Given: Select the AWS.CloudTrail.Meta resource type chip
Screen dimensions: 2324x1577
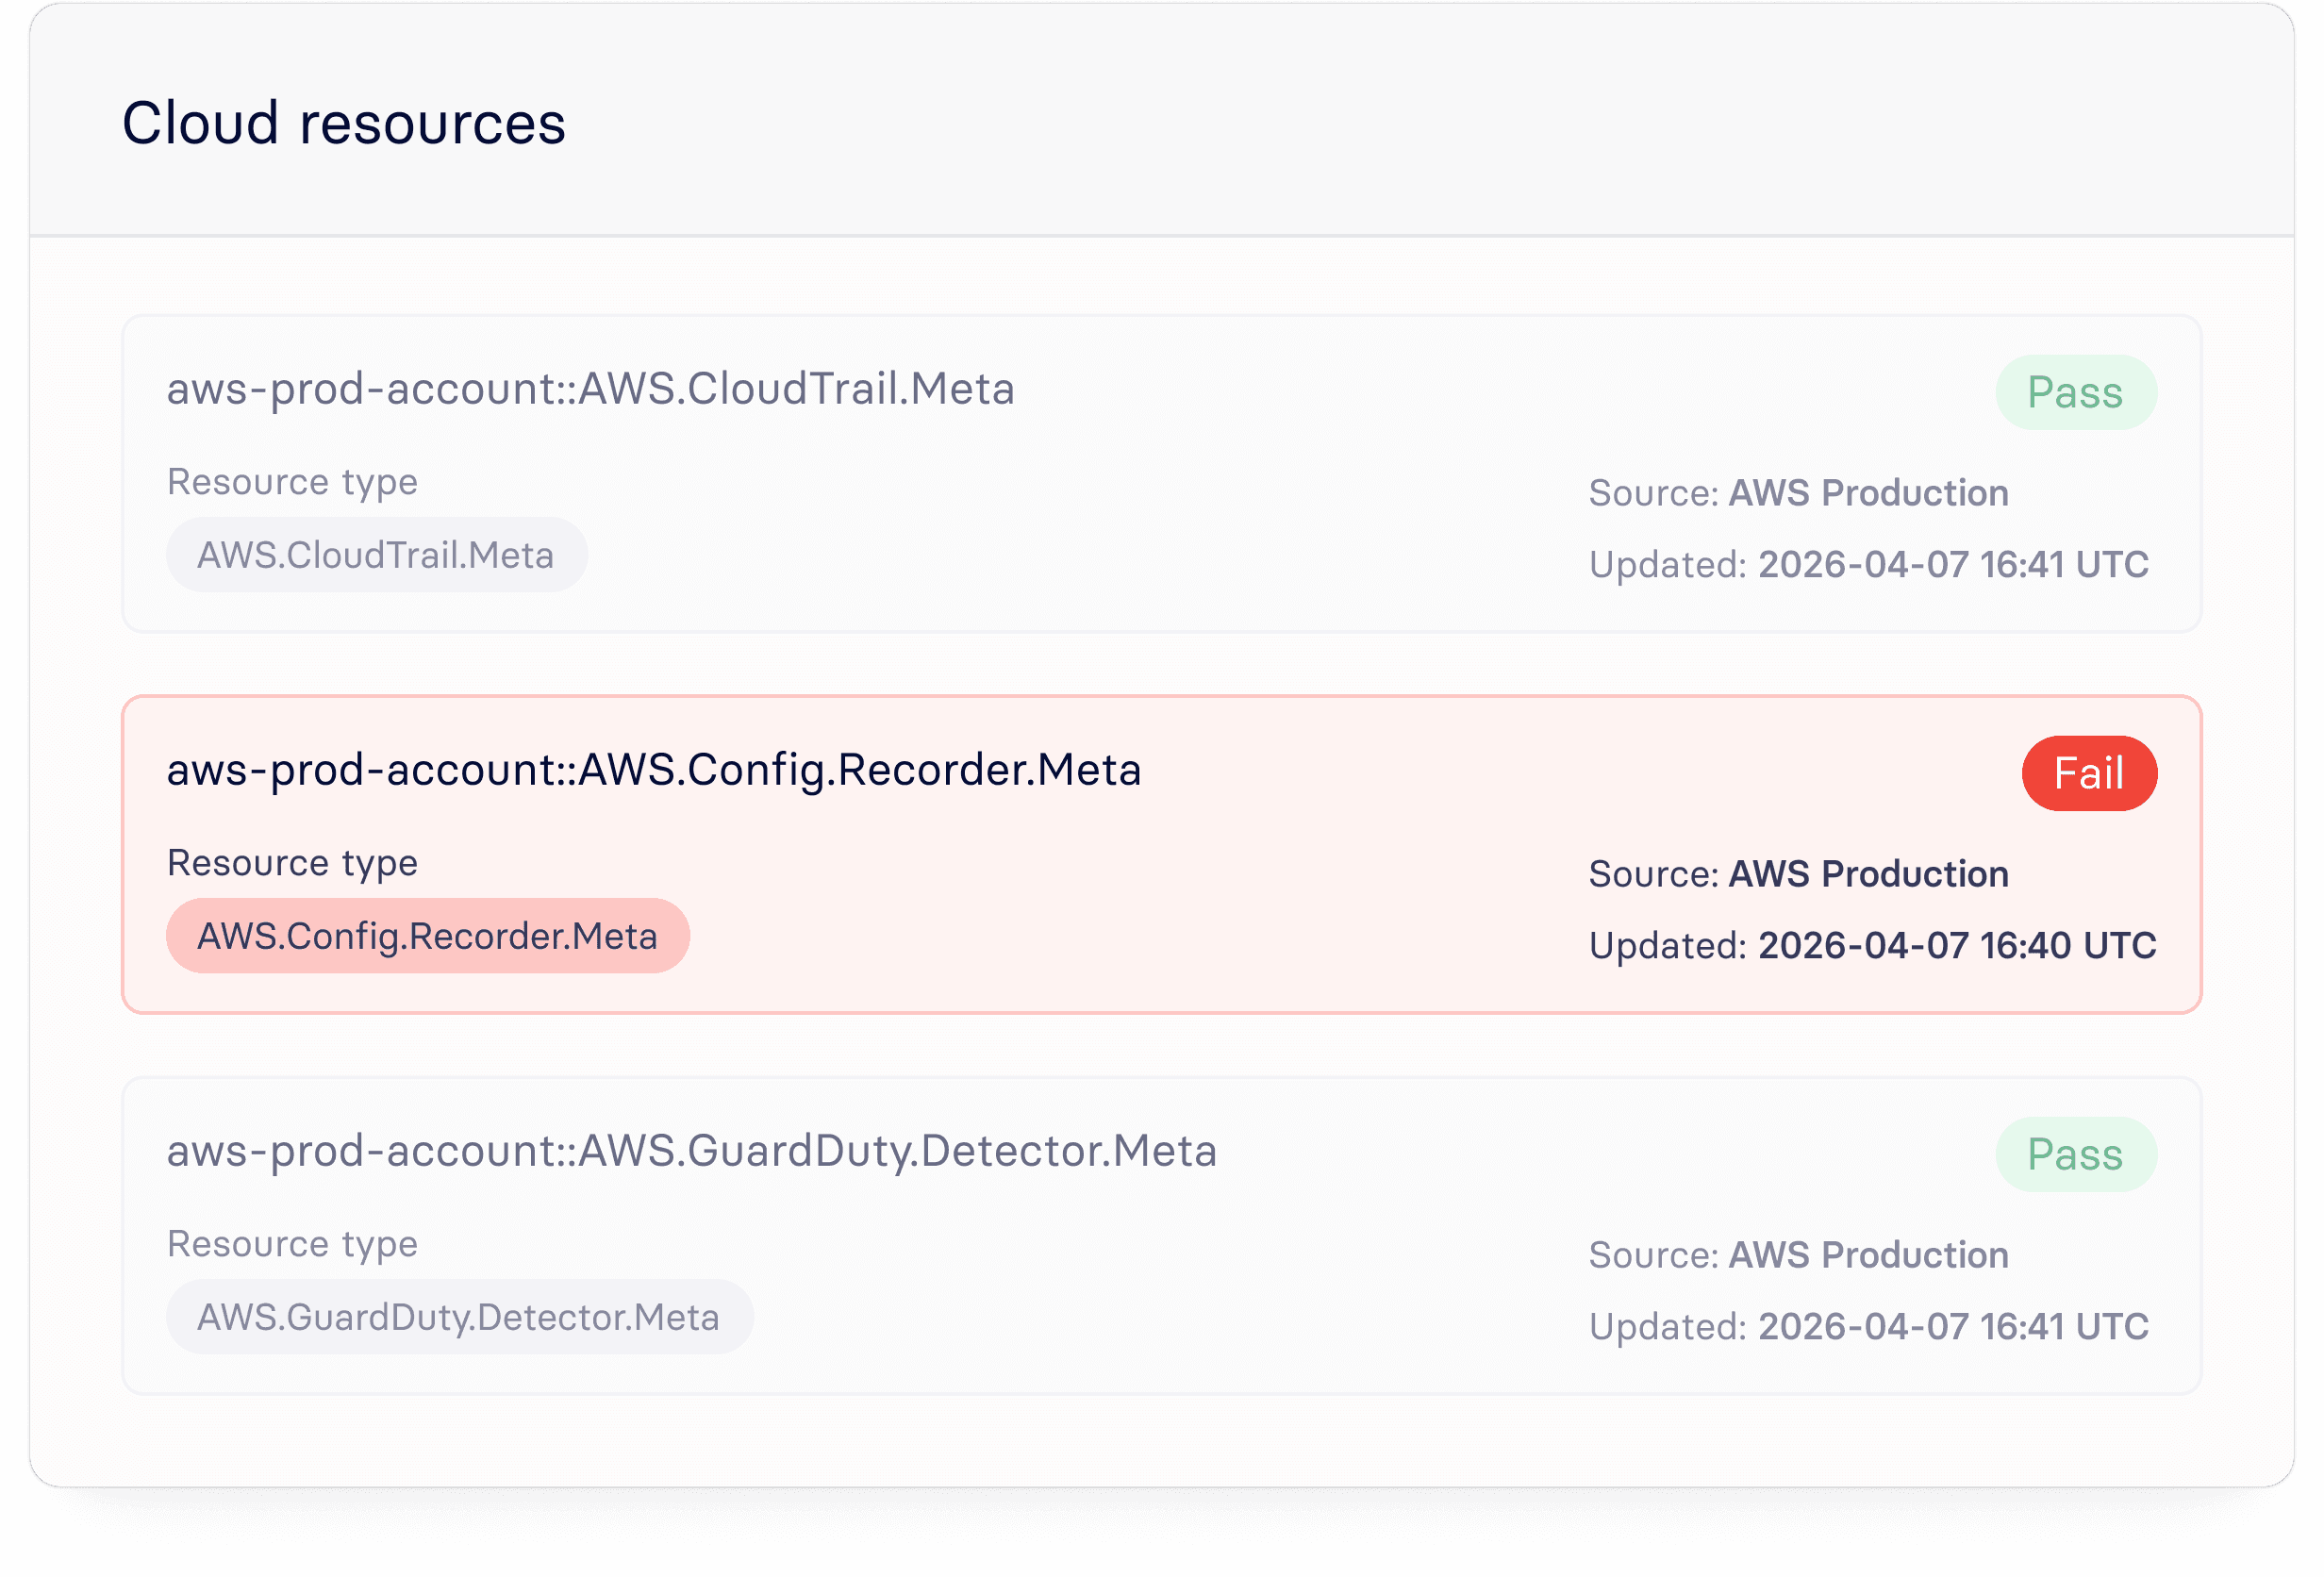Looking at the screenshot, I should point(376,555).
